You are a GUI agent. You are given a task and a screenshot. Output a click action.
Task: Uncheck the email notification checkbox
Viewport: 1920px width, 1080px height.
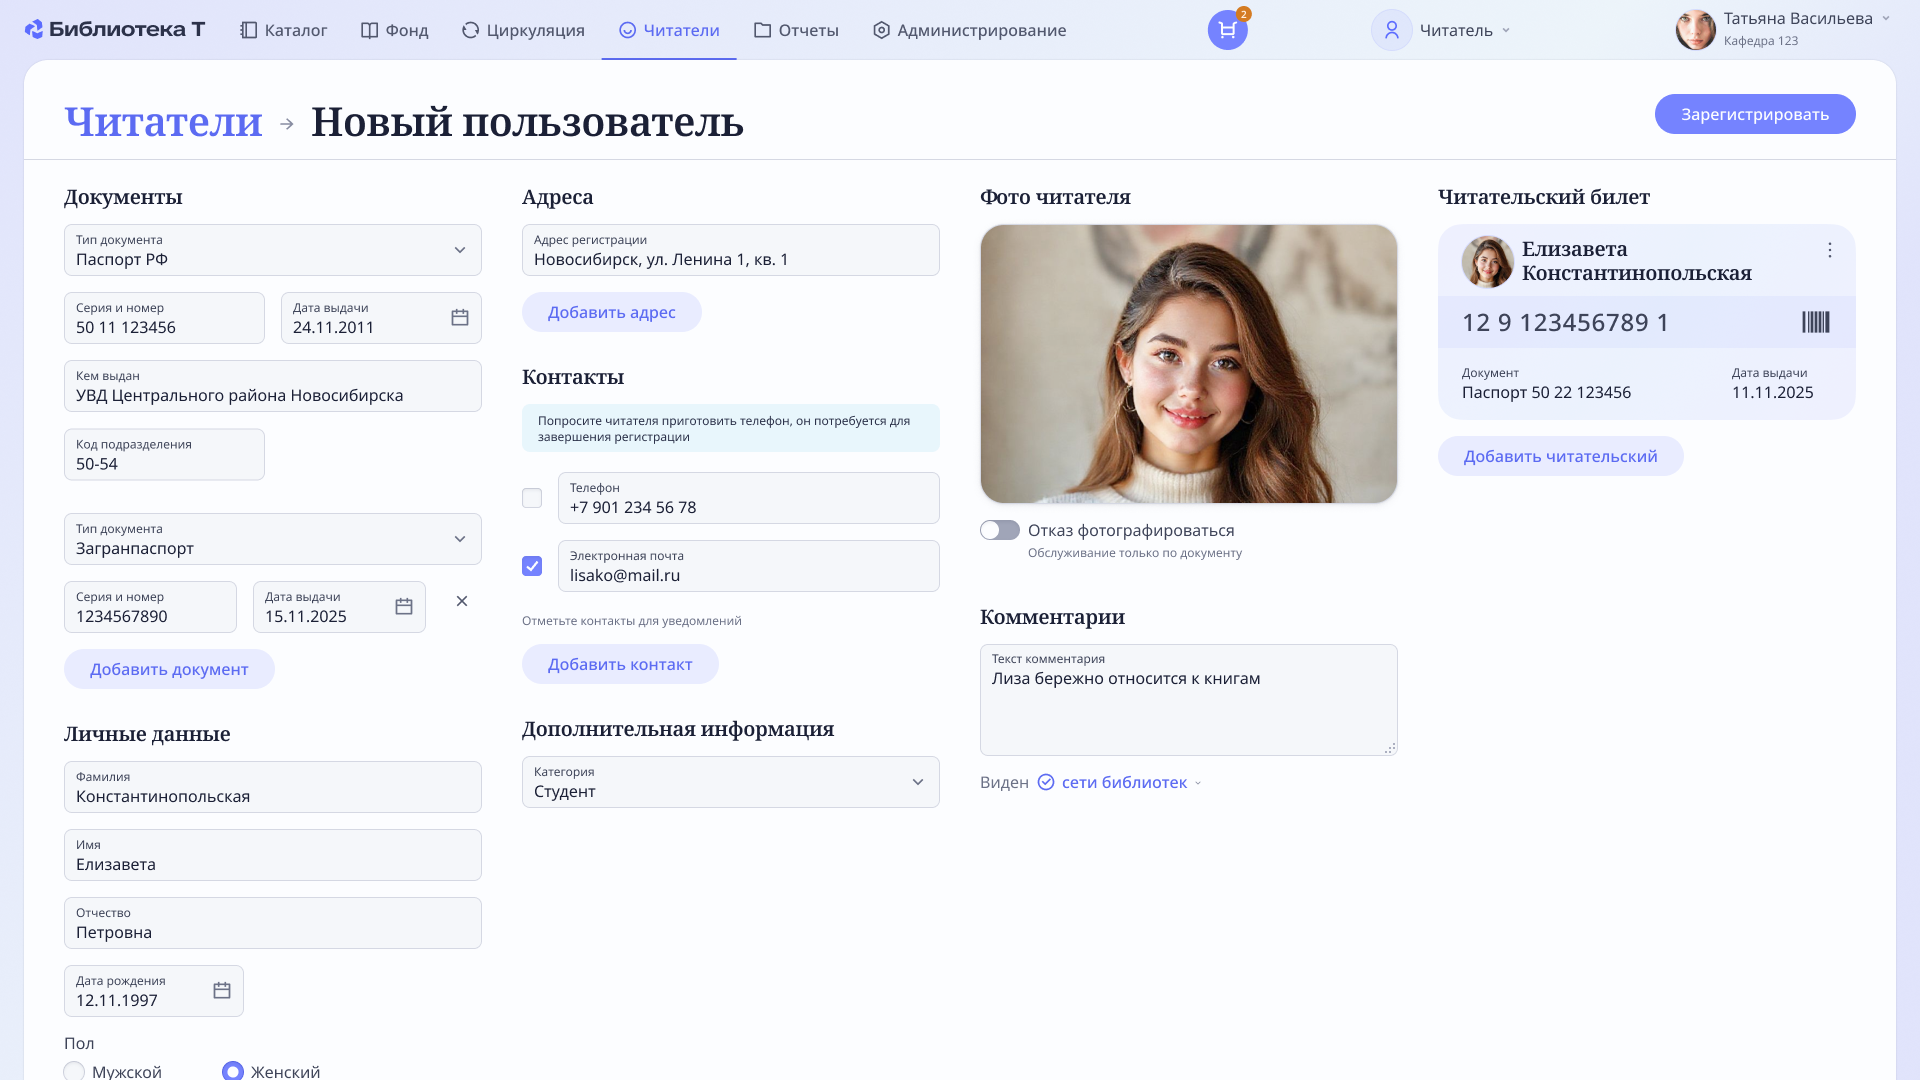pyautogui.click(x=532, y=566)
